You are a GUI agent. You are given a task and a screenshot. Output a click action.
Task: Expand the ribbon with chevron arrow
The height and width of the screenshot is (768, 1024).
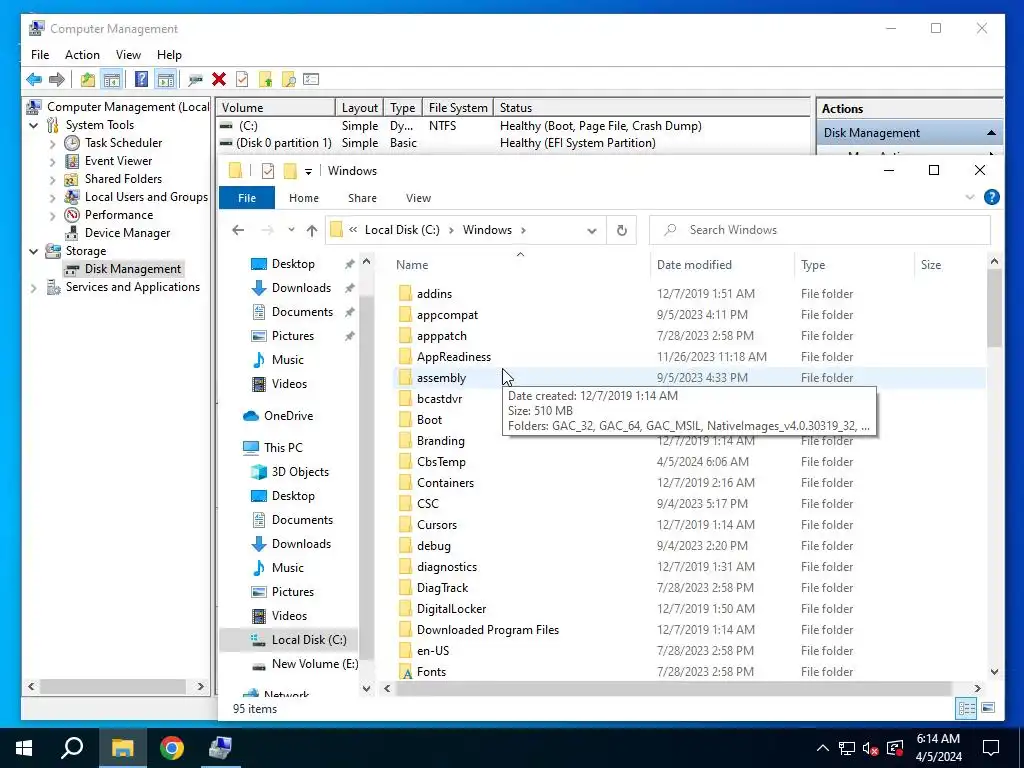pos(969,197)
